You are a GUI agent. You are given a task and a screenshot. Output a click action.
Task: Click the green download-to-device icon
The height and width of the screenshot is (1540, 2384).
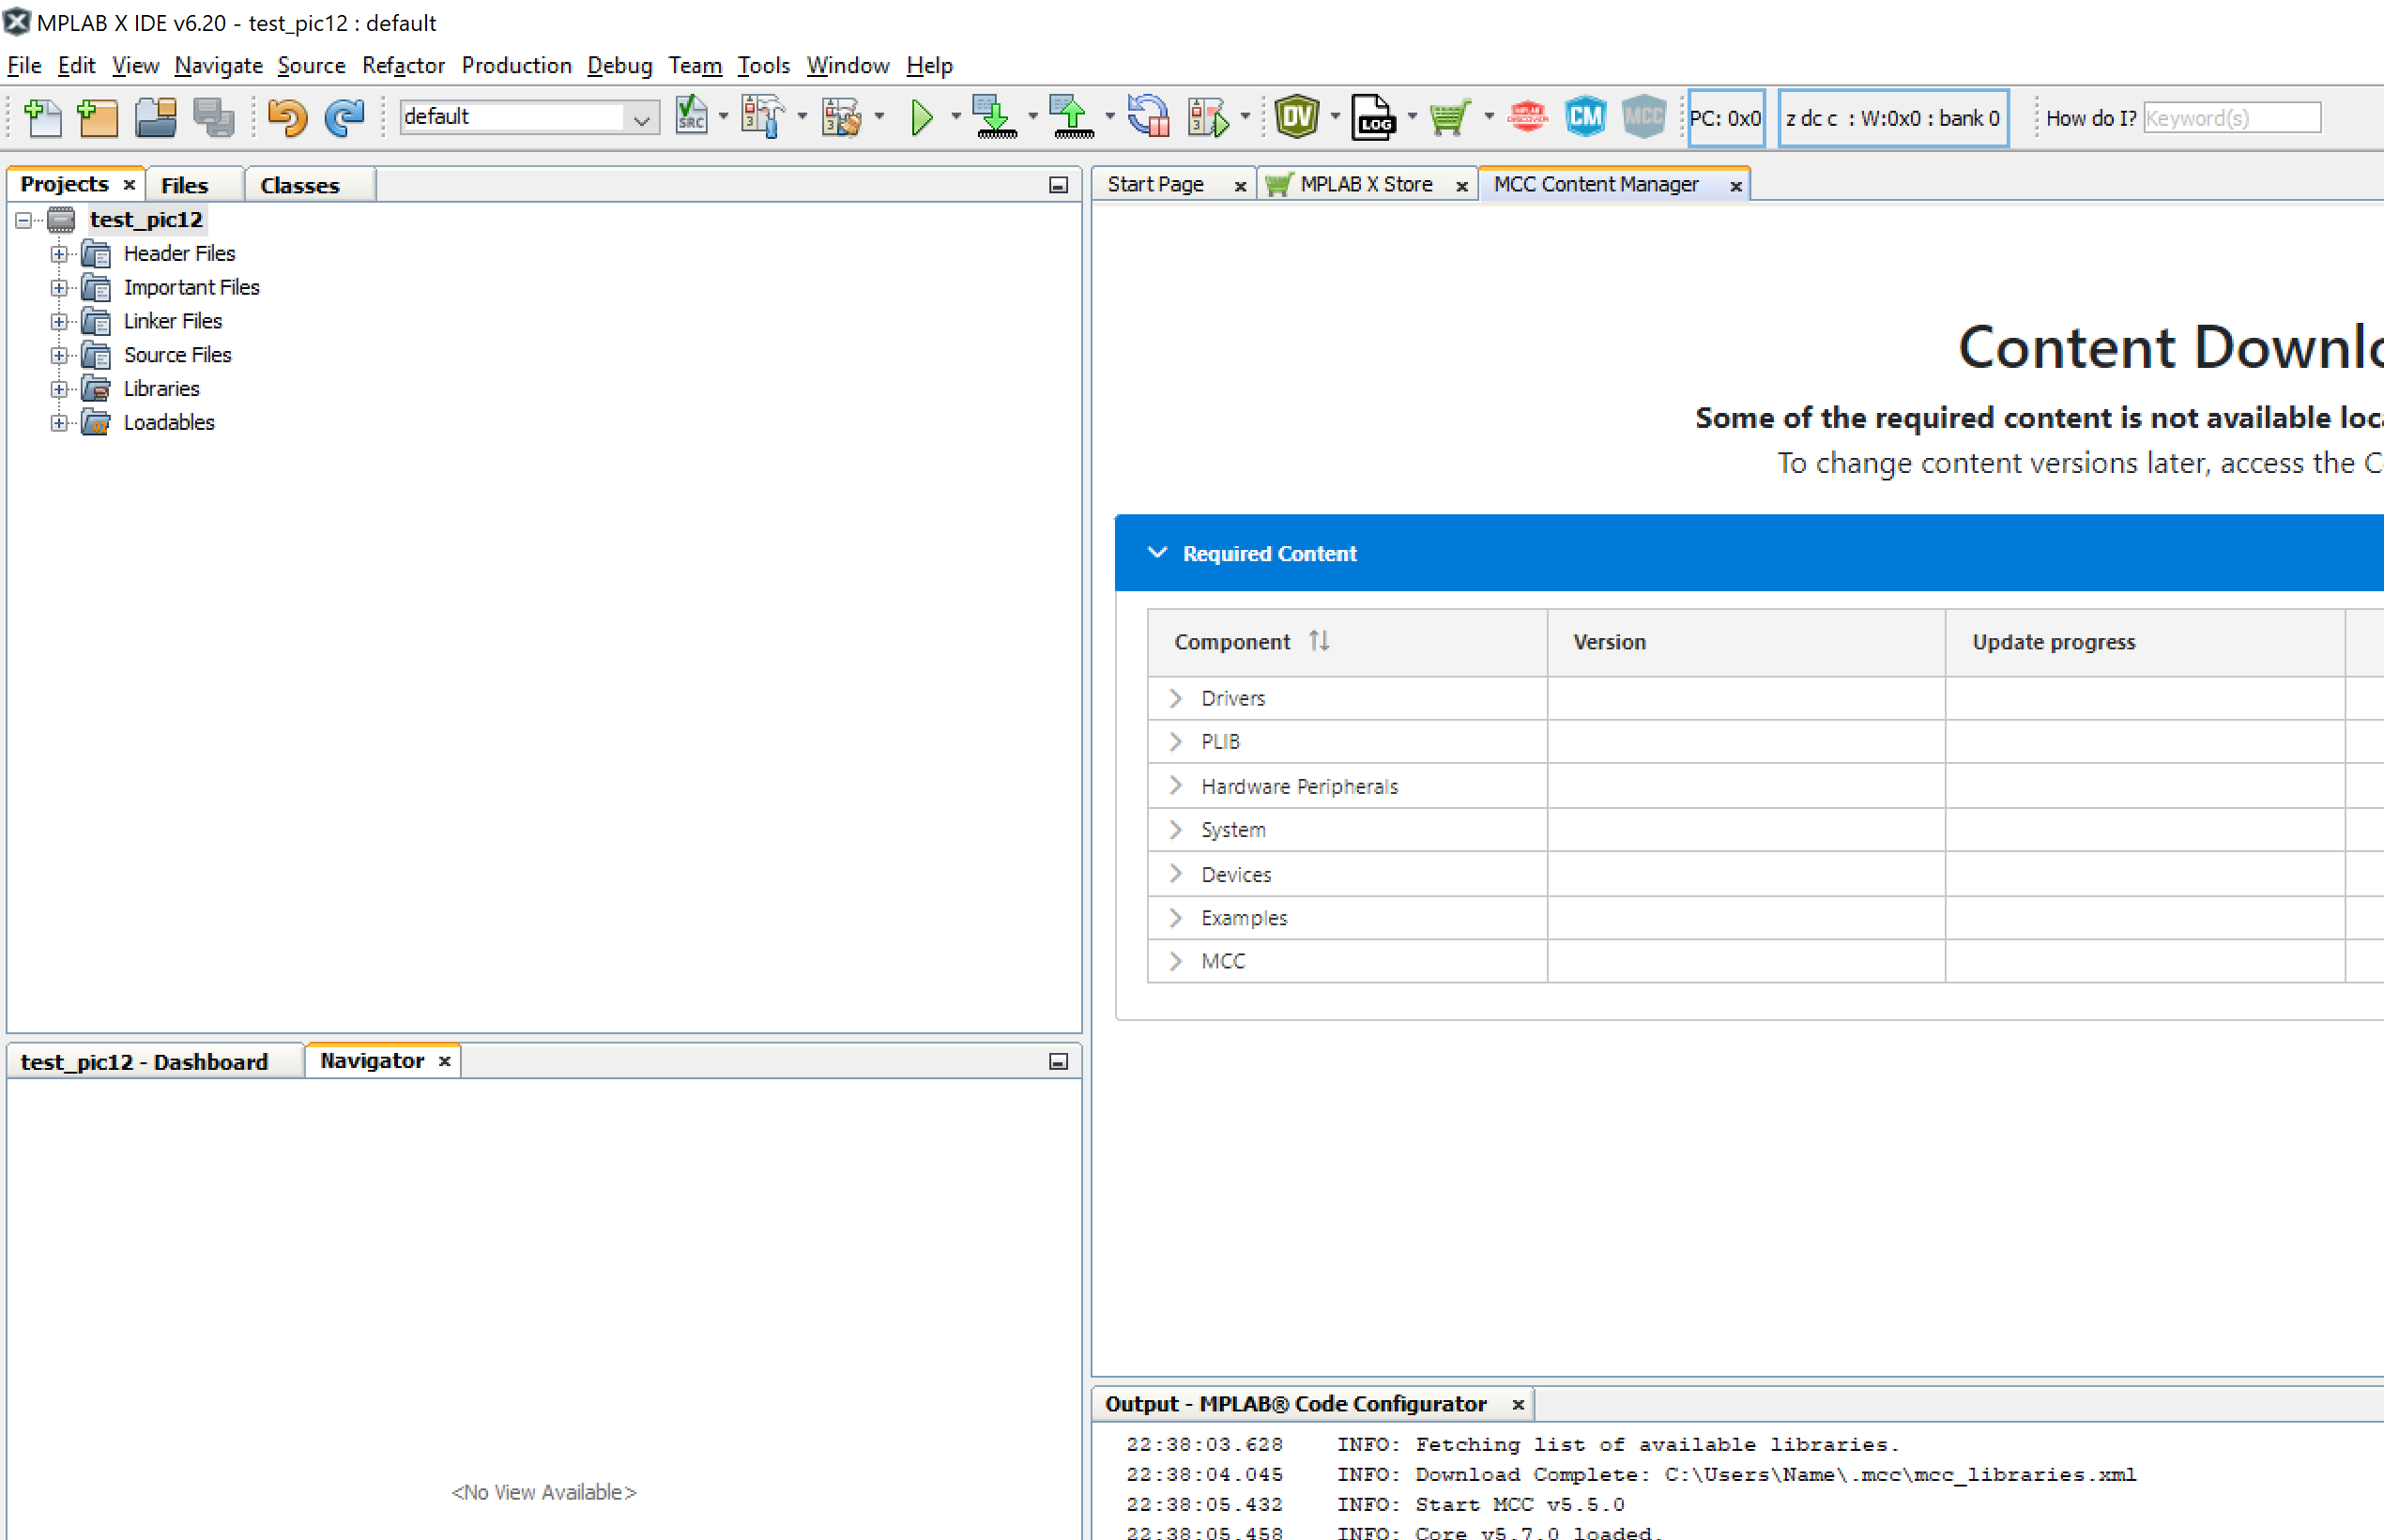[x=995, y=117]
